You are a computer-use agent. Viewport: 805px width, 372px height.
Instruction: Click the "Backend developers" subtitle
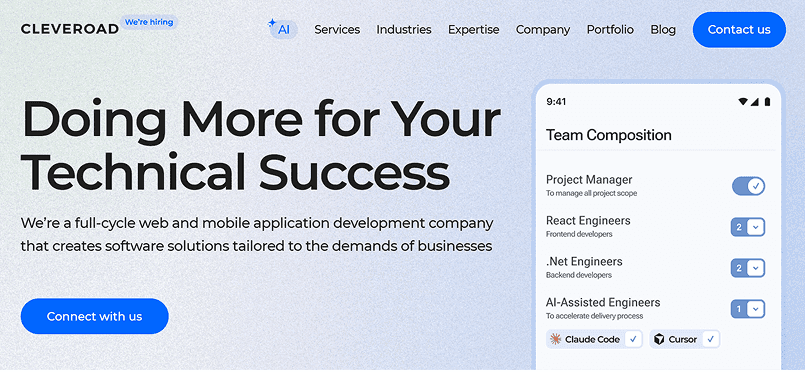579,275
